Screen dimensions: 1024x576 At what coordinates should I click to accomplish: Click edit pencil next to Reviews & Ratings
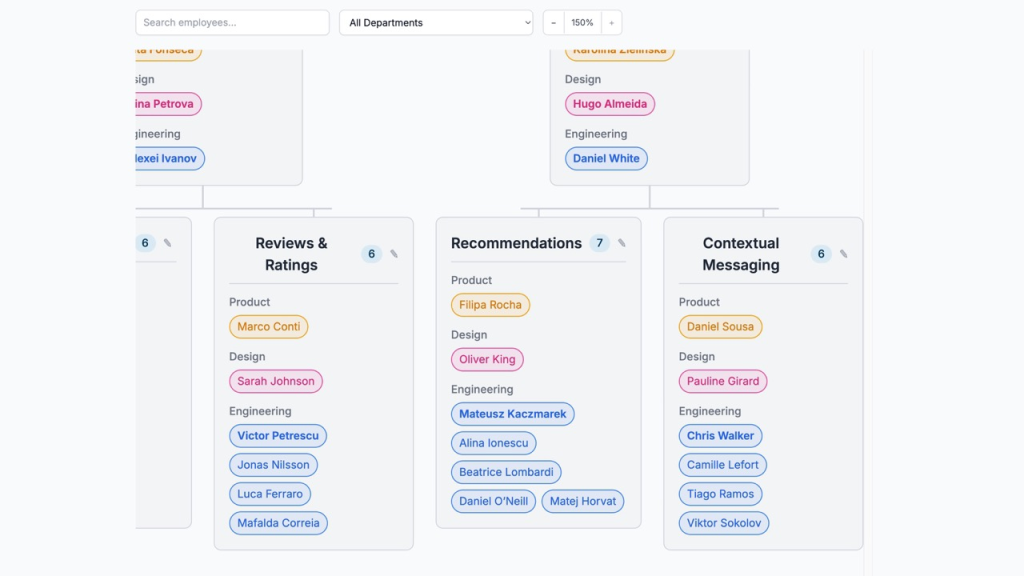[x=394, y=254]
